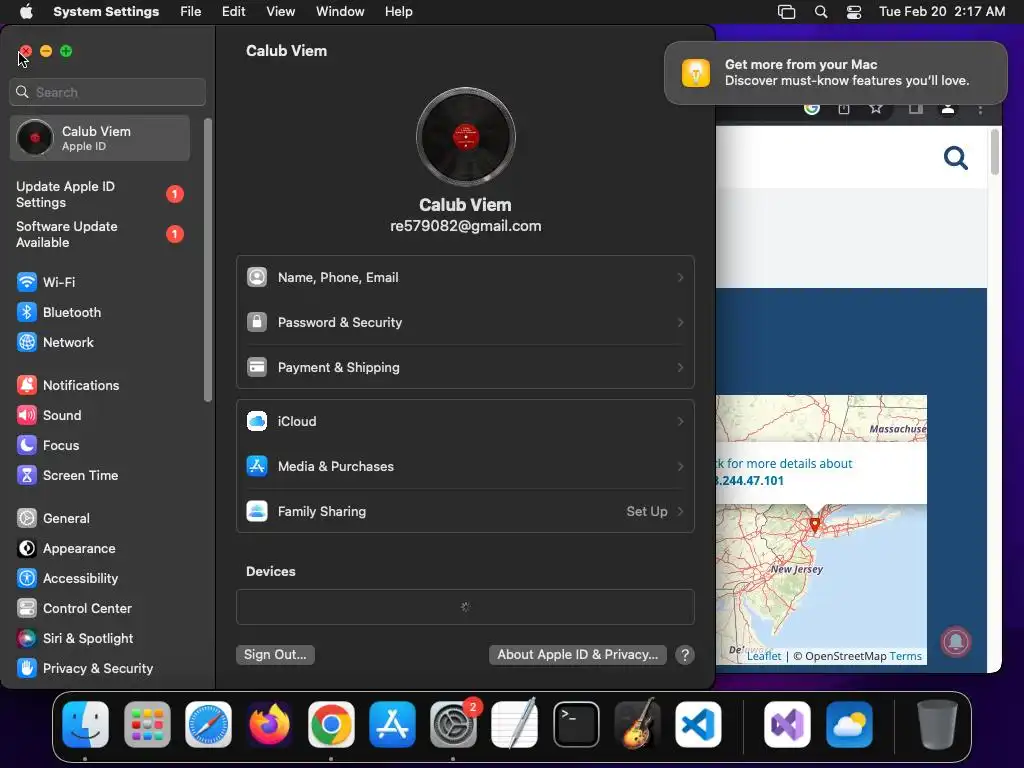Click the red location pin on map

(814, 524)
